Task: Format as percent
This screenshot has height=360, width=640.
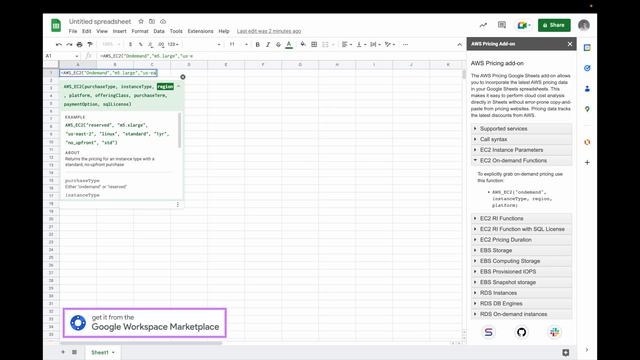Action: point(140,44)
